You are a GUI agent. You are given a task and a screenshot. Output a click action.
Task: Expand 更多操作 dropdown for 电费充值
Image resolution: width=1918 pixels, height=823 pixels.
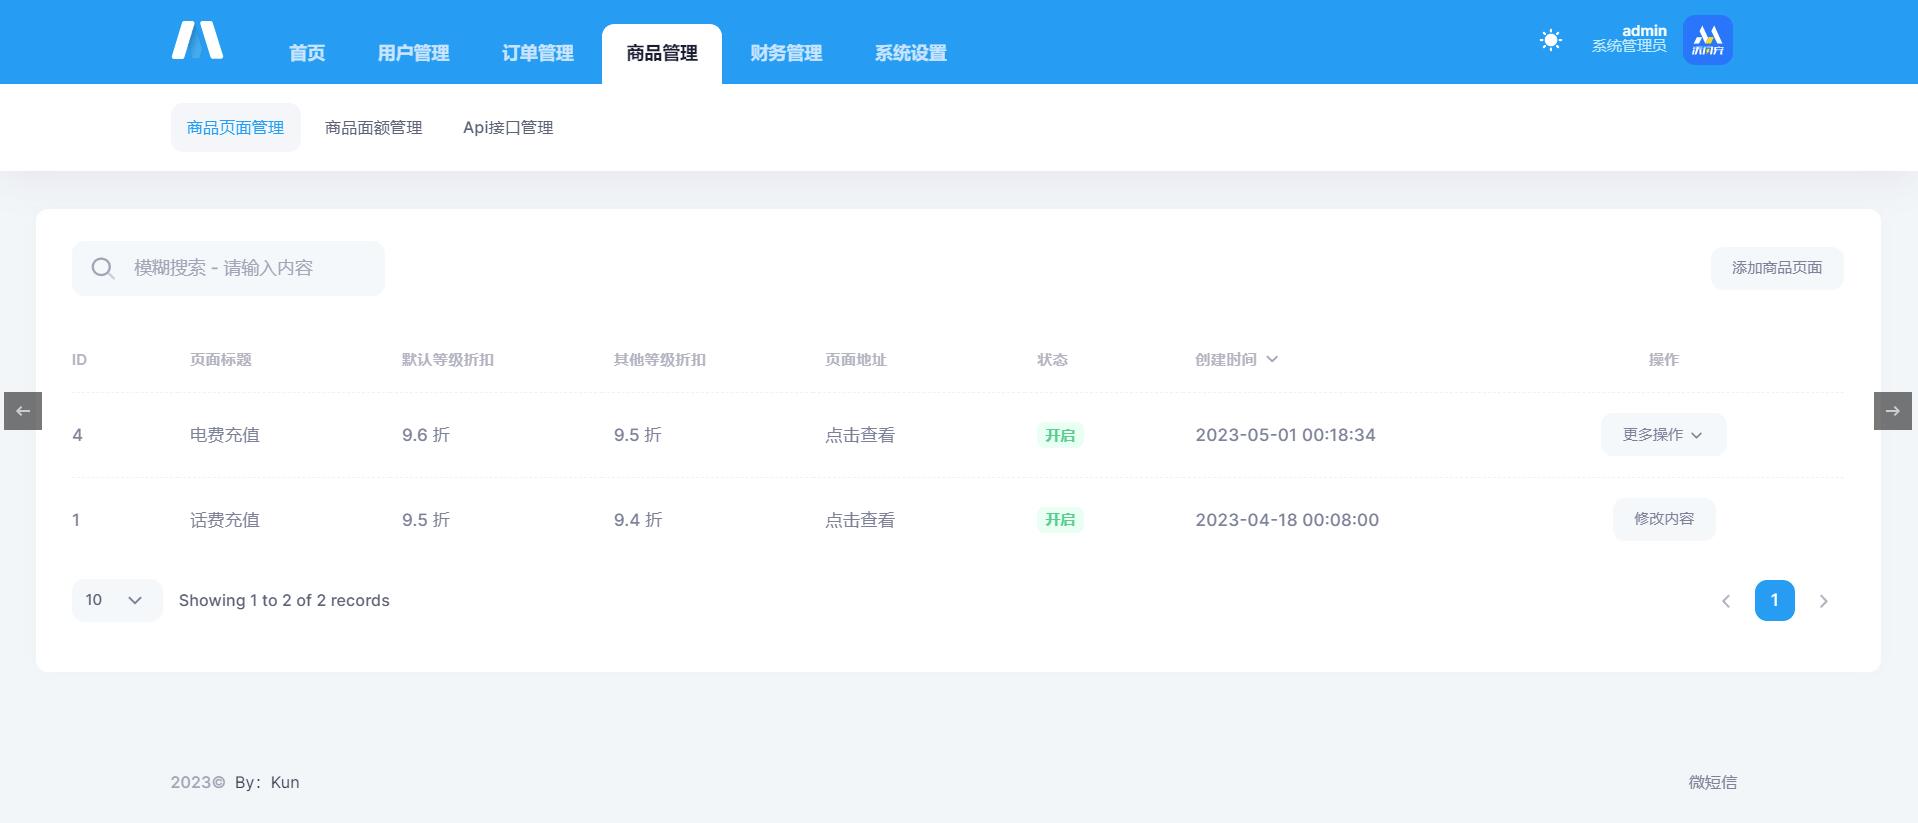coord(1663,435)
